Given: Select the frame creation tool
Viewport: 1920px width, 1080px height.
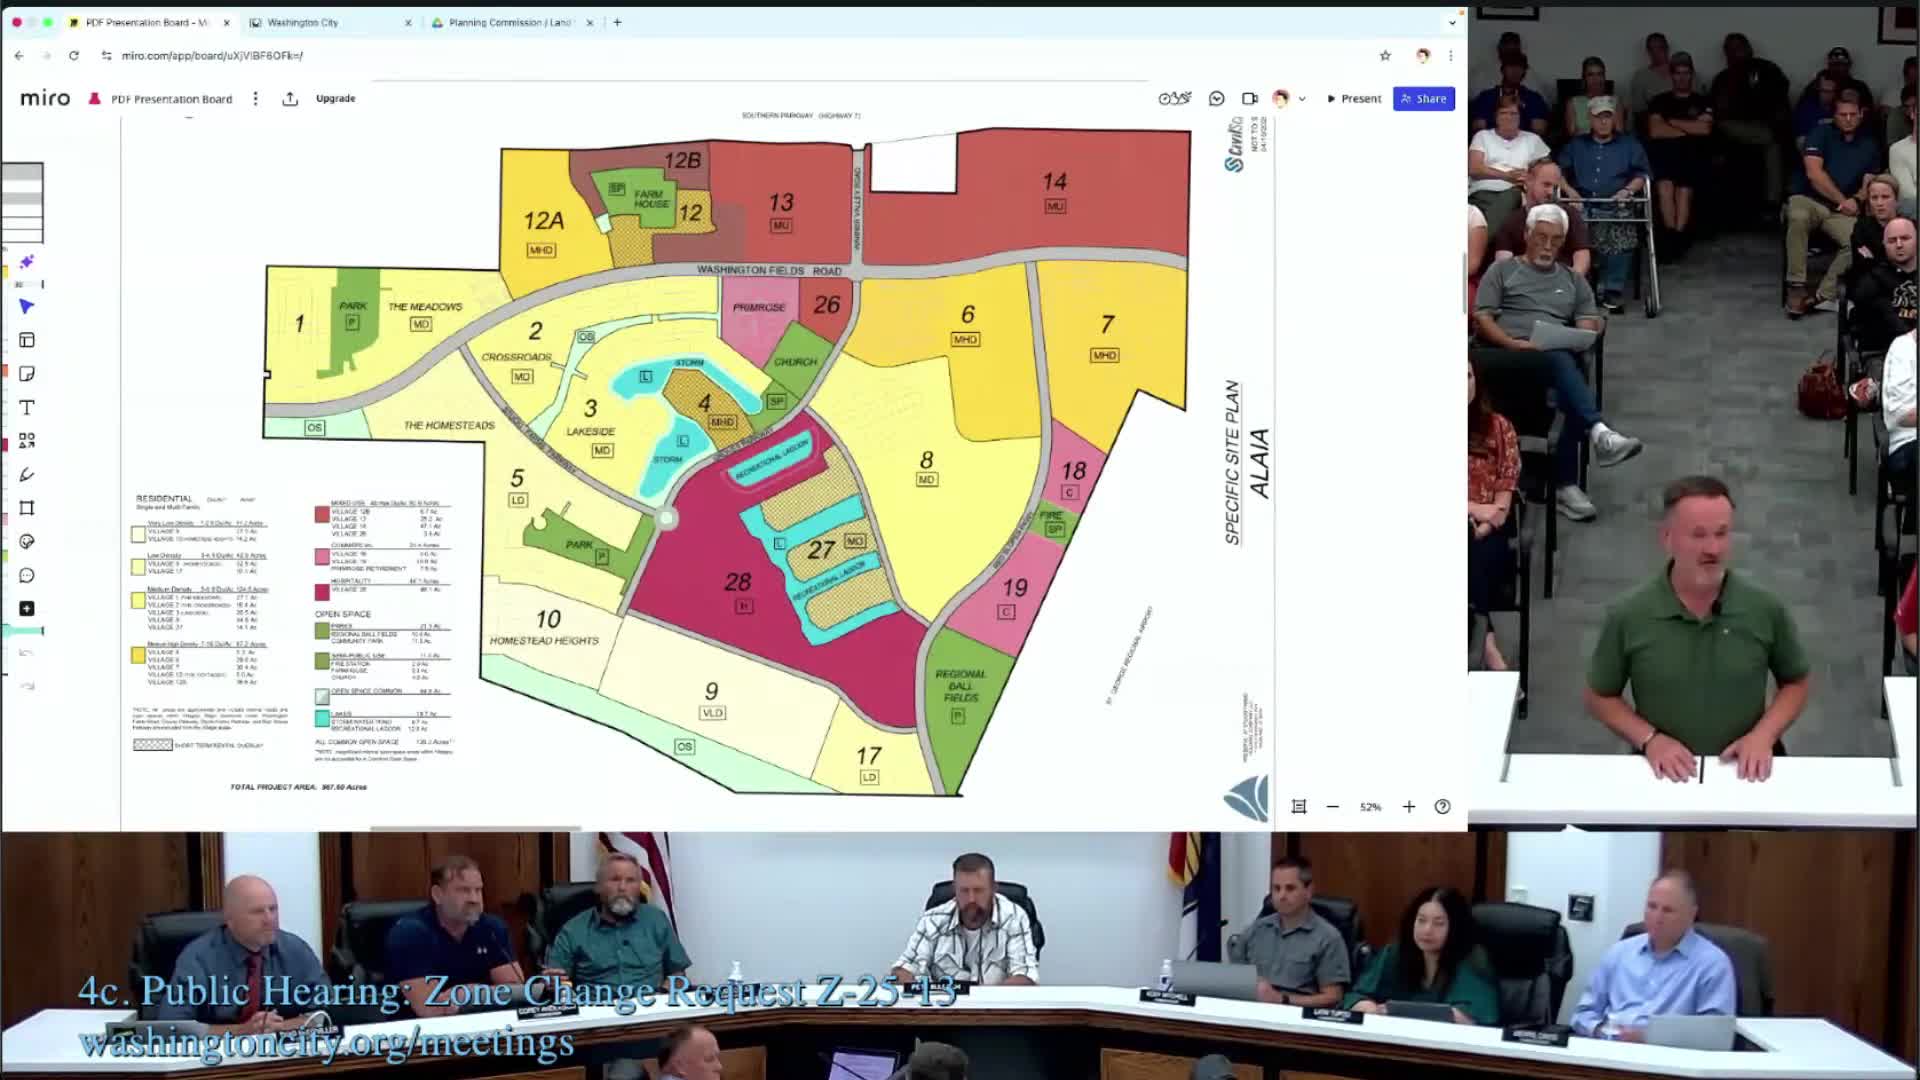Looking at the screenshot, I should (x=27, y=507).
